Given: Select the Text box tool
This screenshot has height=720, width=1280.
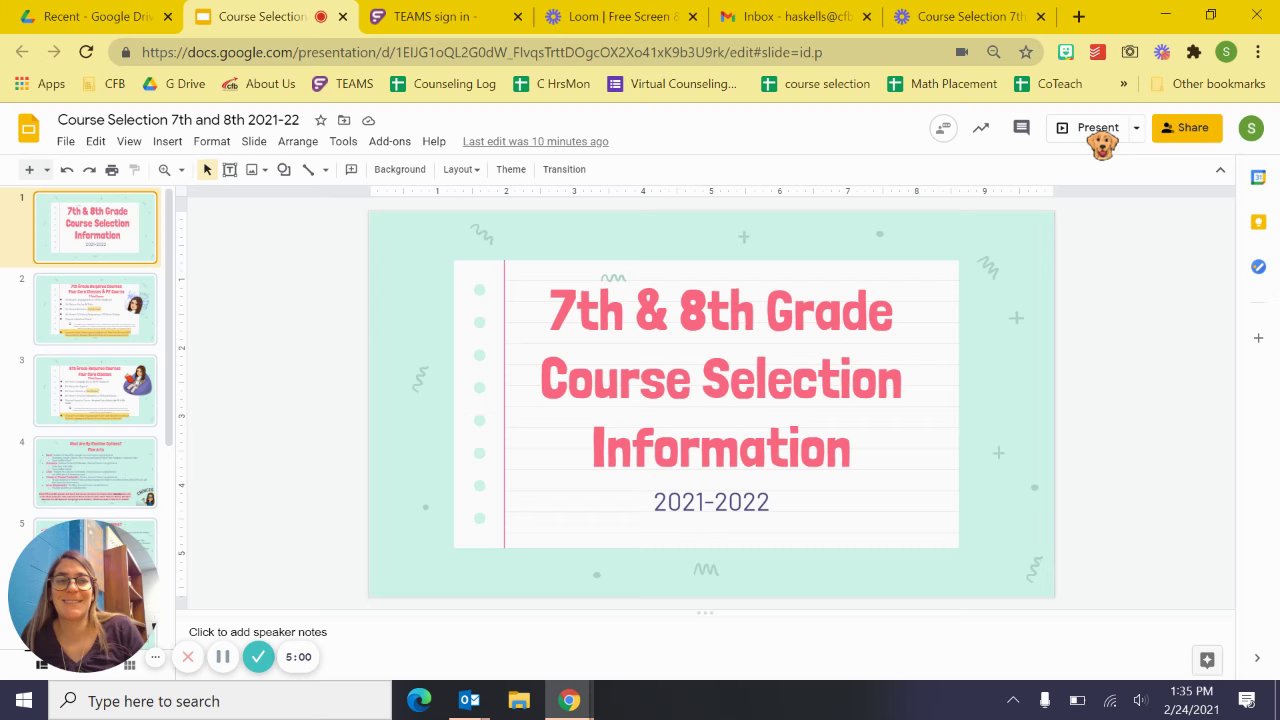Looking at the screenshot, I should (x=229, y=170).
